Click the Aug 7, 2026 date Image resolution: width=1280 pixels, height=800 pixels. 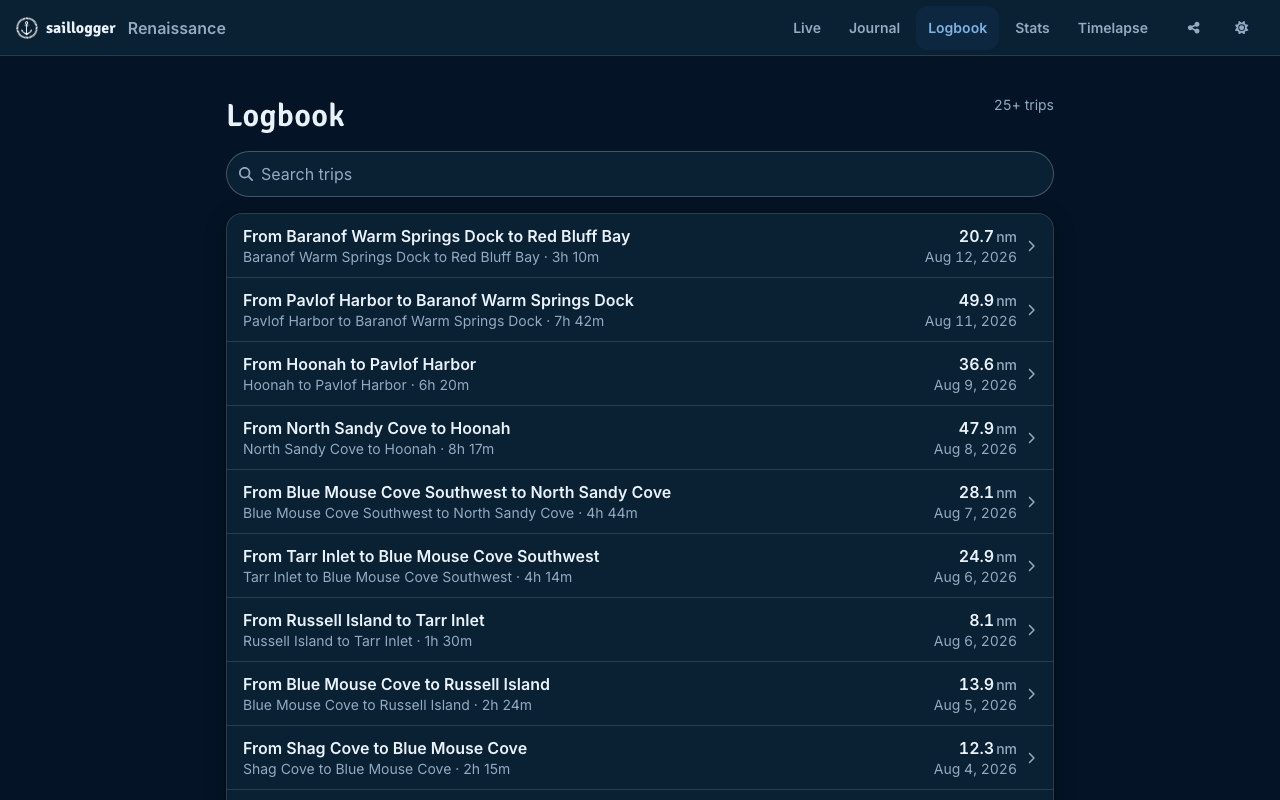[x=975, y=513]
